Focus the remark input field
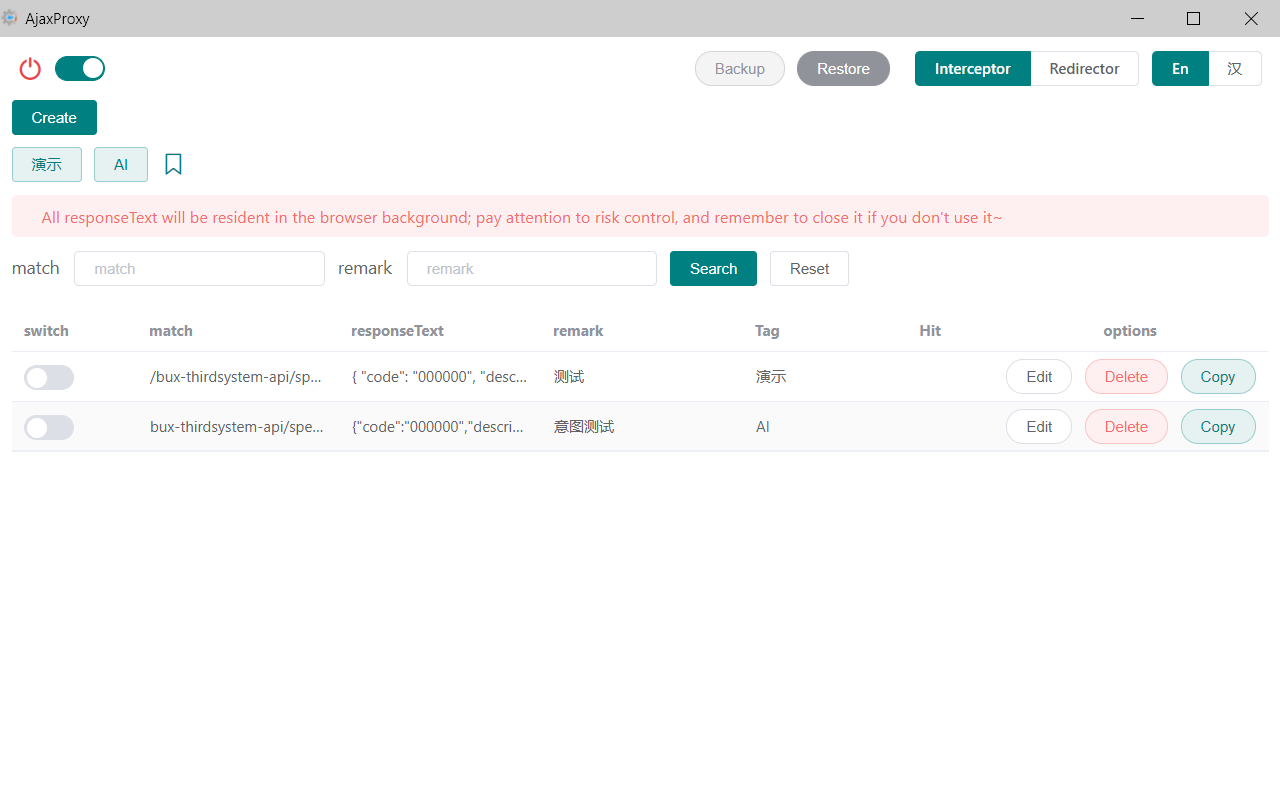Viewport: 1280px width, 800px height. click(532, 268)
